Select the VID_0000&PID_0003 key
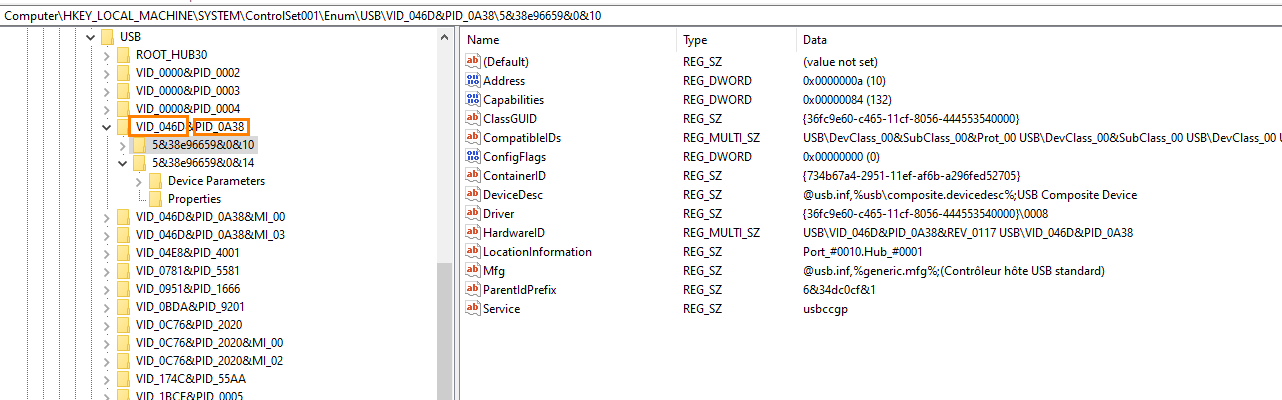 (x=187, y=91)
